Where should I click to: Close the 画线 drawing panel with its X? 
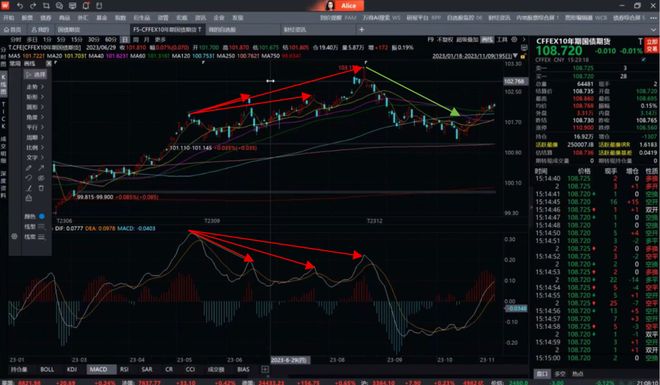tap(48, 64)
